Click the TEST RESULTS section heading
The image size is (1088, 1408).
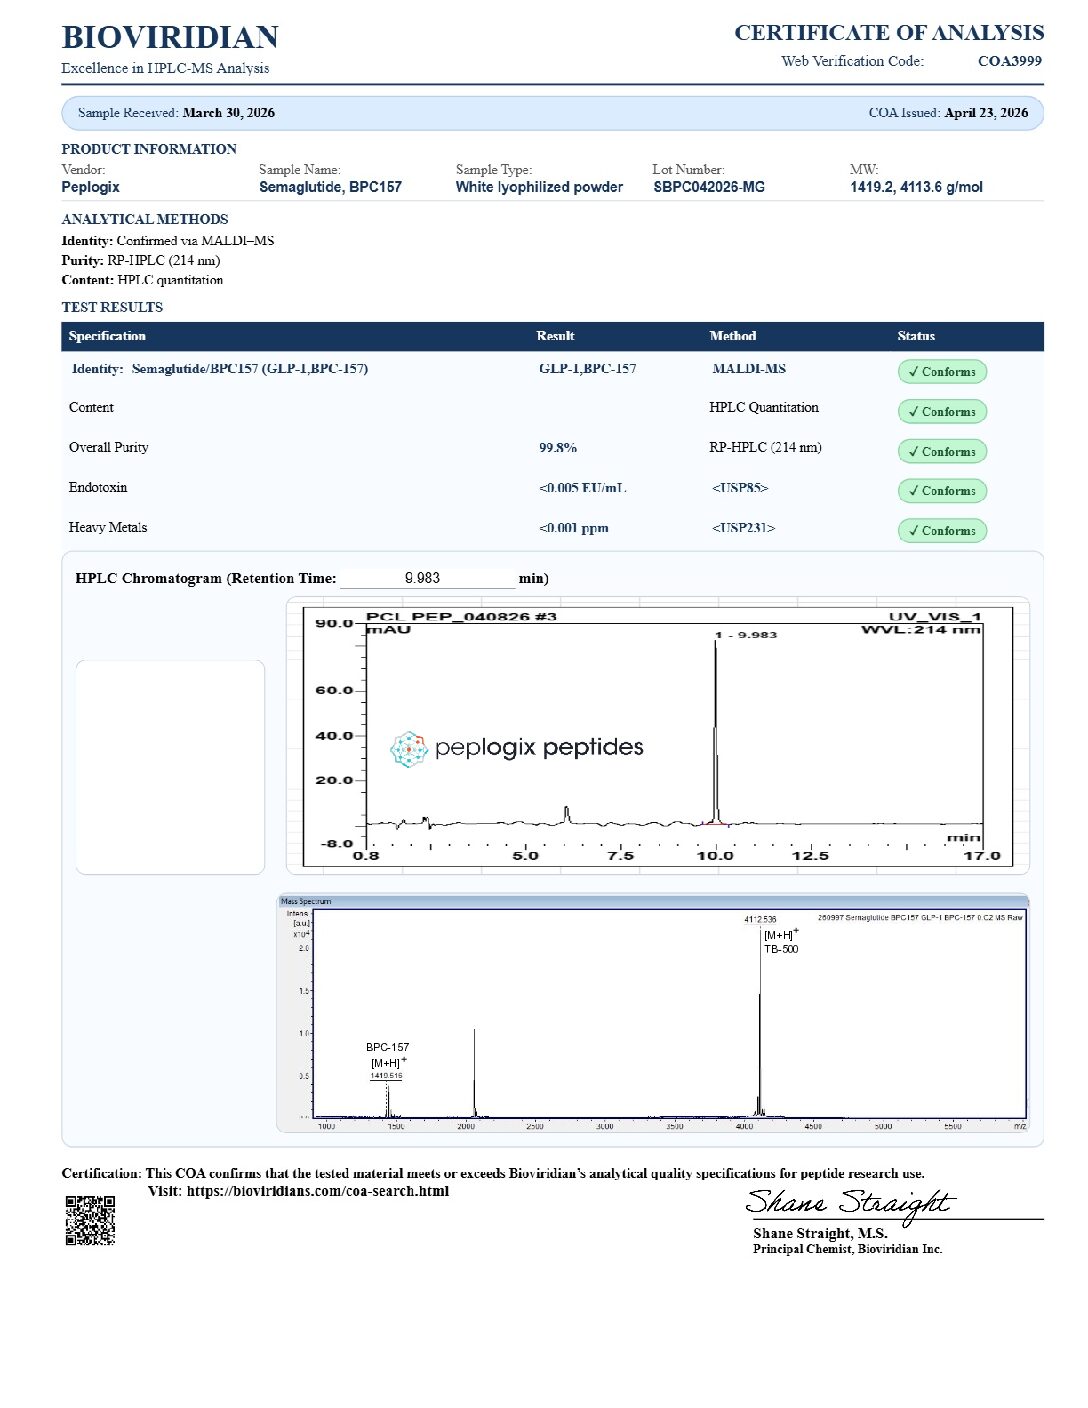click(112, 307)
